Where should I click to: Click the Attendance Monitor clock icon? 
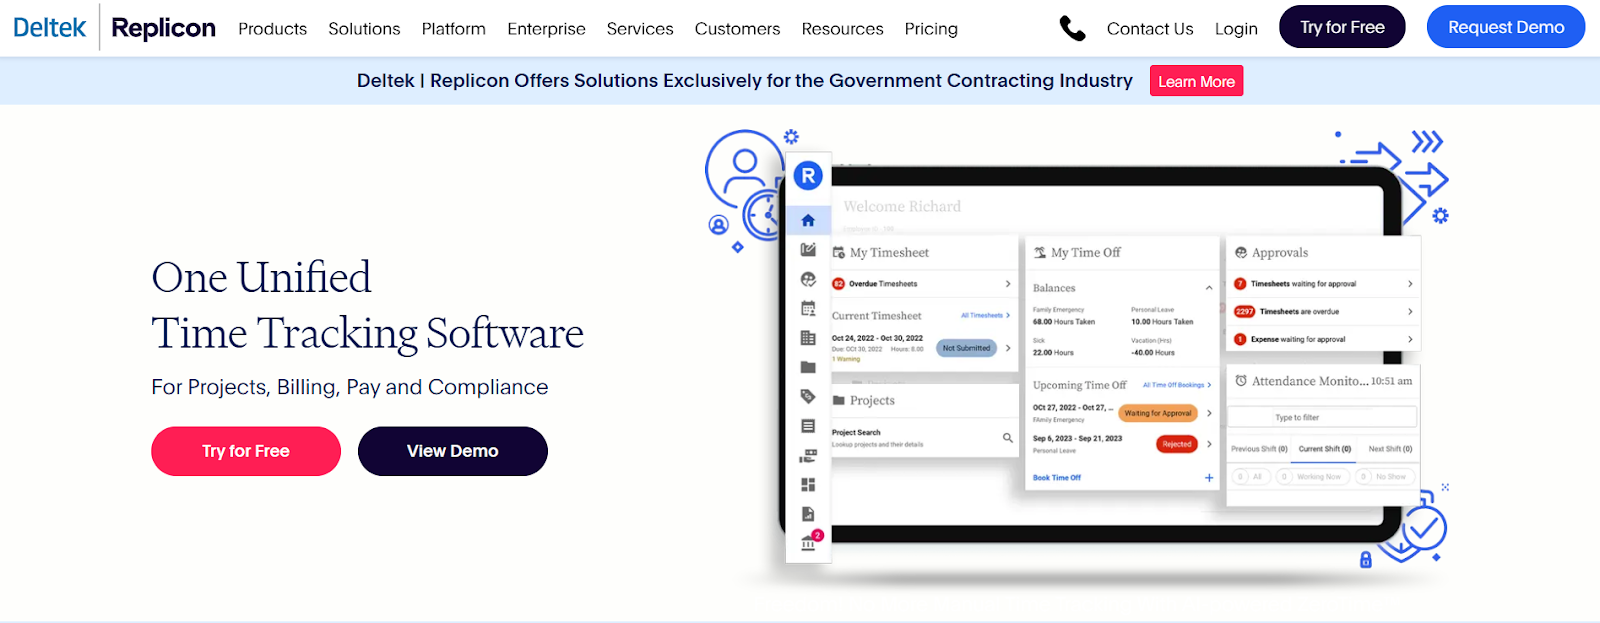(x=1241, y=381)
